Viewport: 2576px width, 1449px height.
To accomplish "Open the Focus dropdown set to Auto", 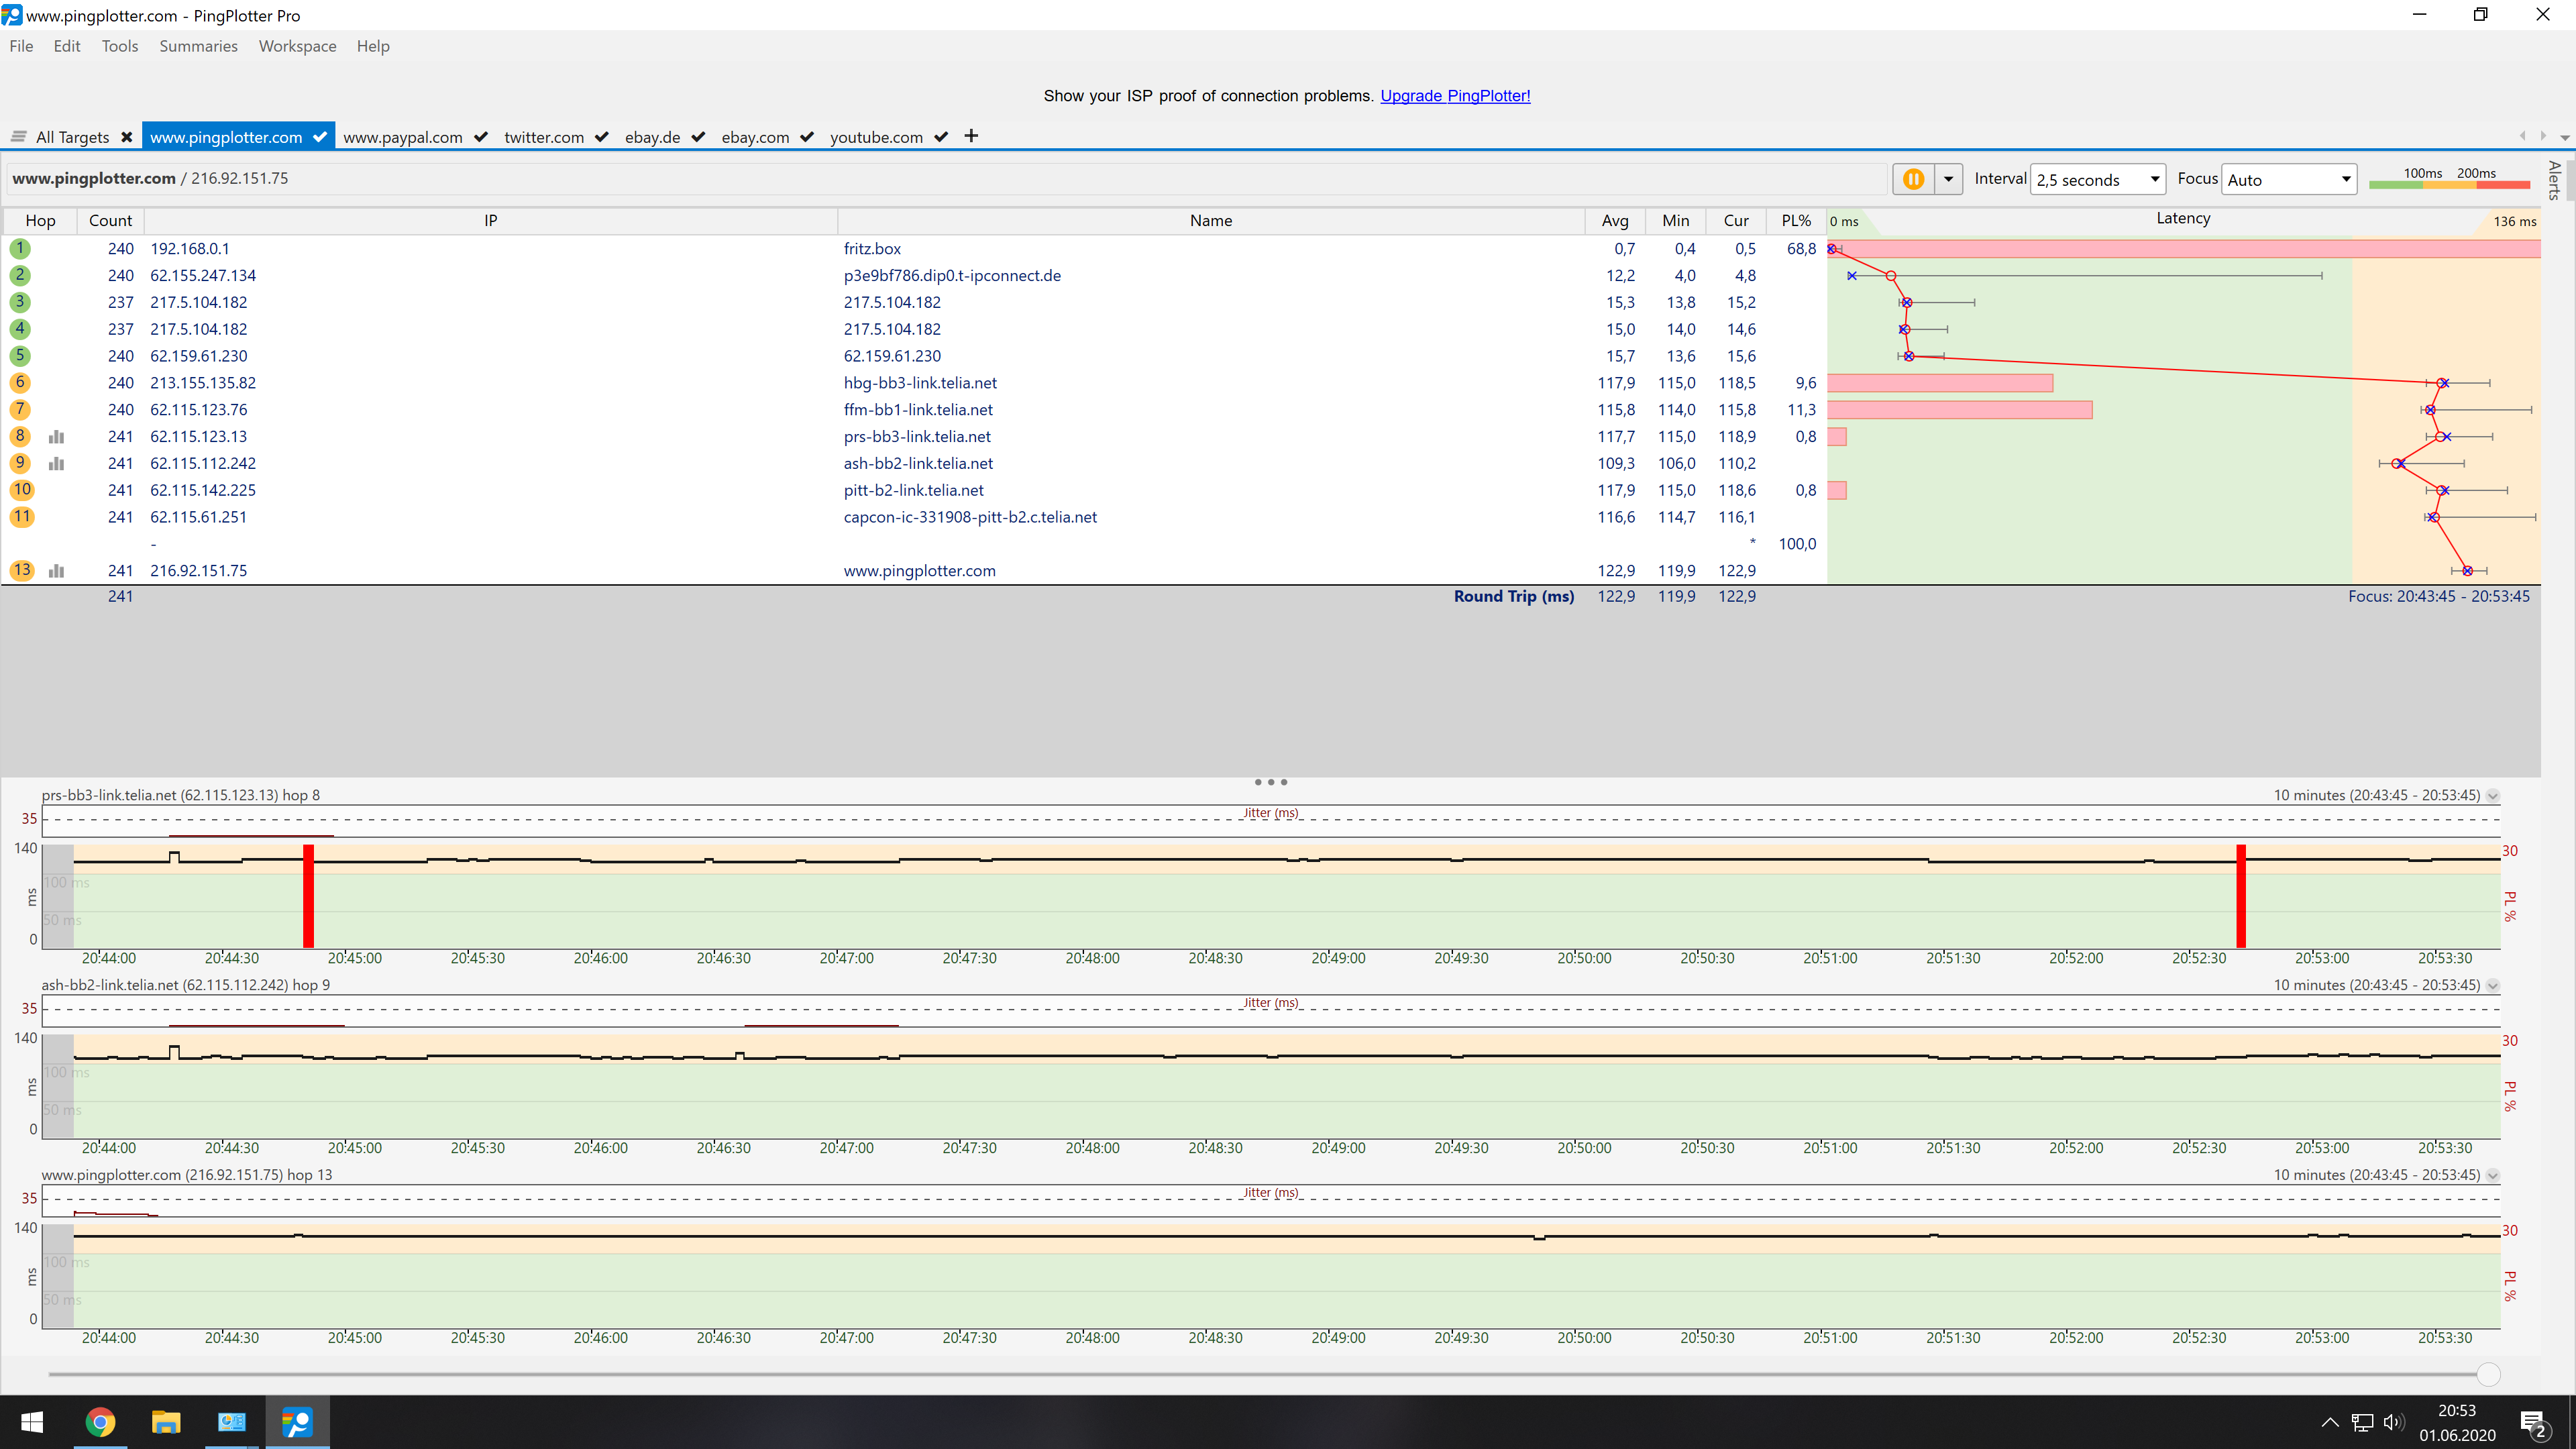I will coord(2289,180).
